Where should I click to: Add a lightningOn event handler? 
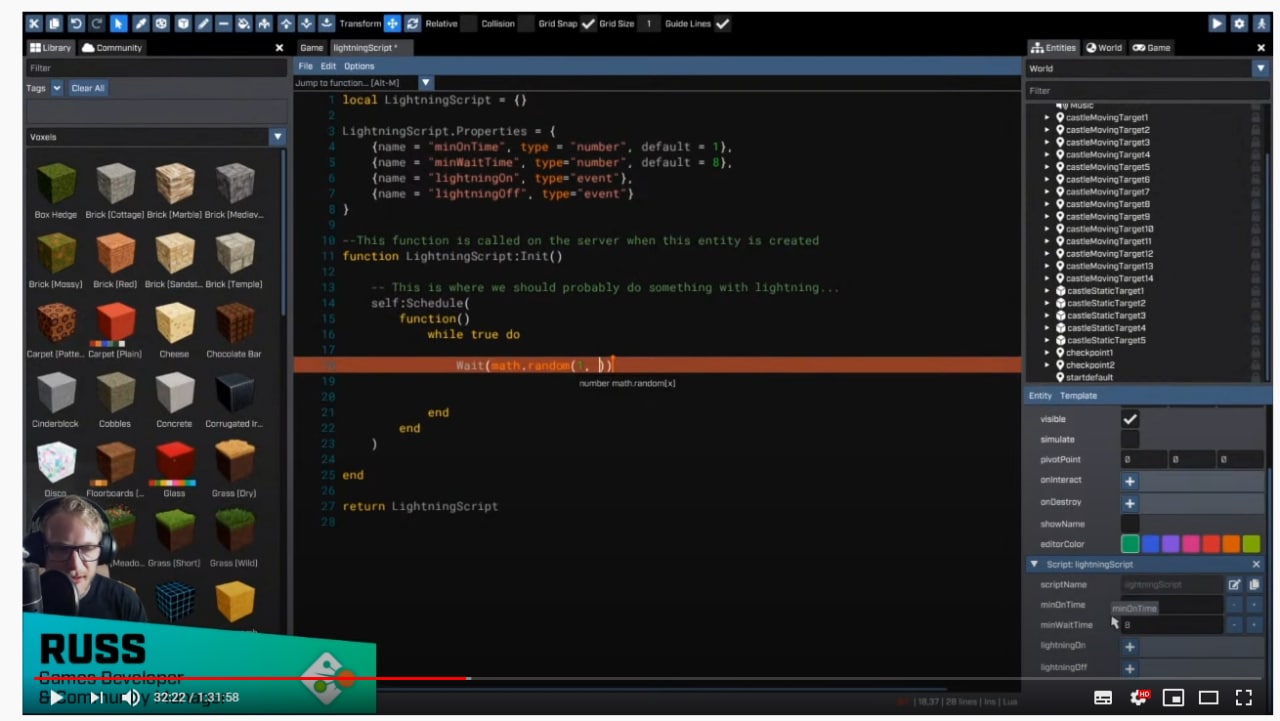coord(1130,646)
